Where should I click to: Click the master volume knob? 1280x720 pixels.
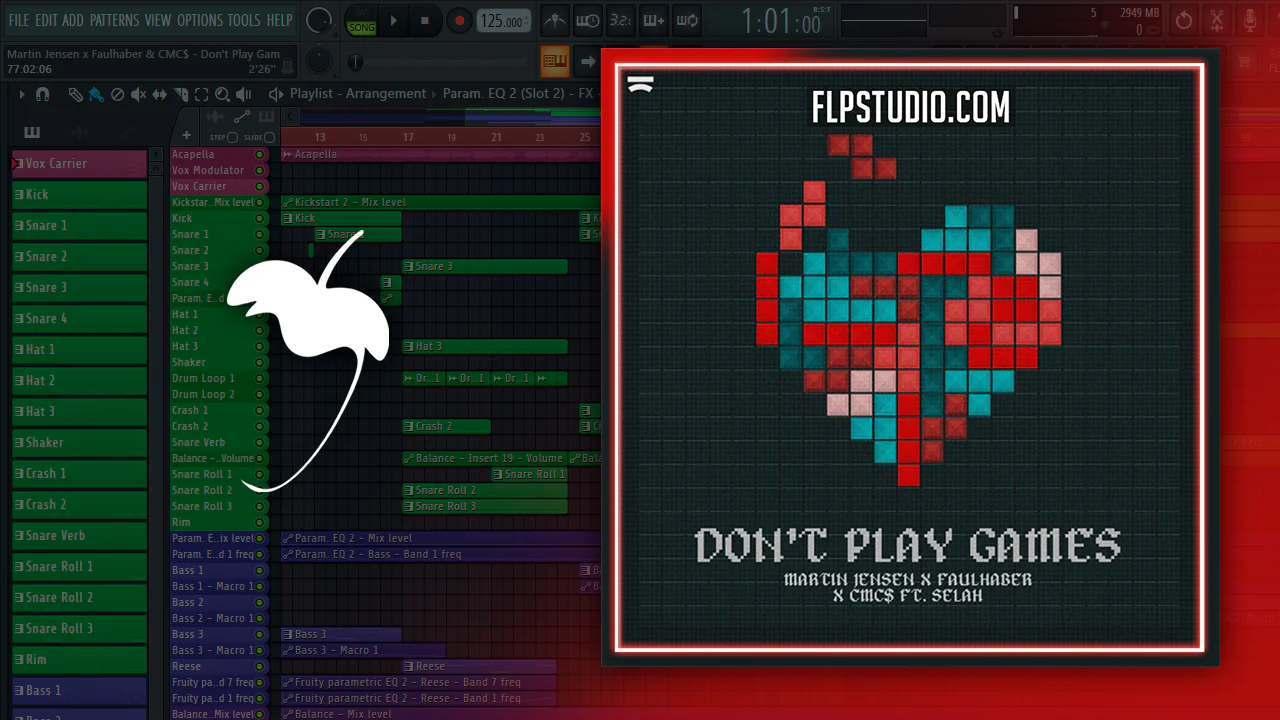[x=319, y=20]
